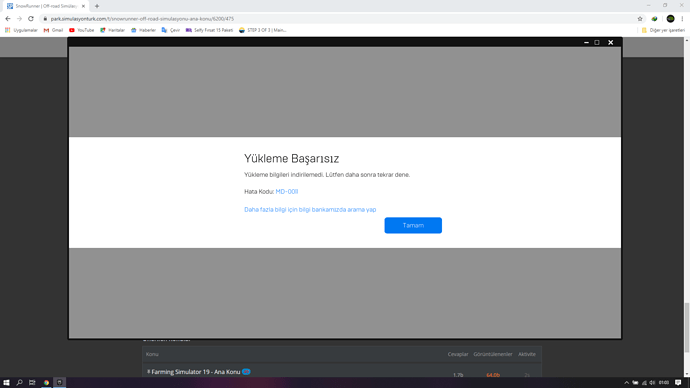Open the network icon in tray
This screenshot has height=388, width=690.
(644, 383)
